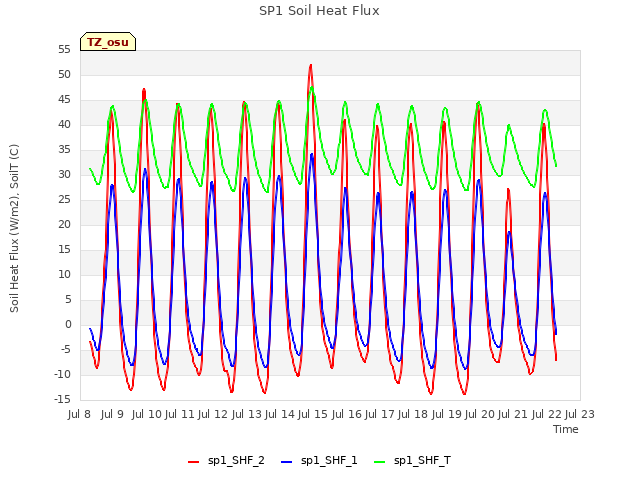
Task: Click the Jul 15 x-axis tick label
Action: point(313,414)
